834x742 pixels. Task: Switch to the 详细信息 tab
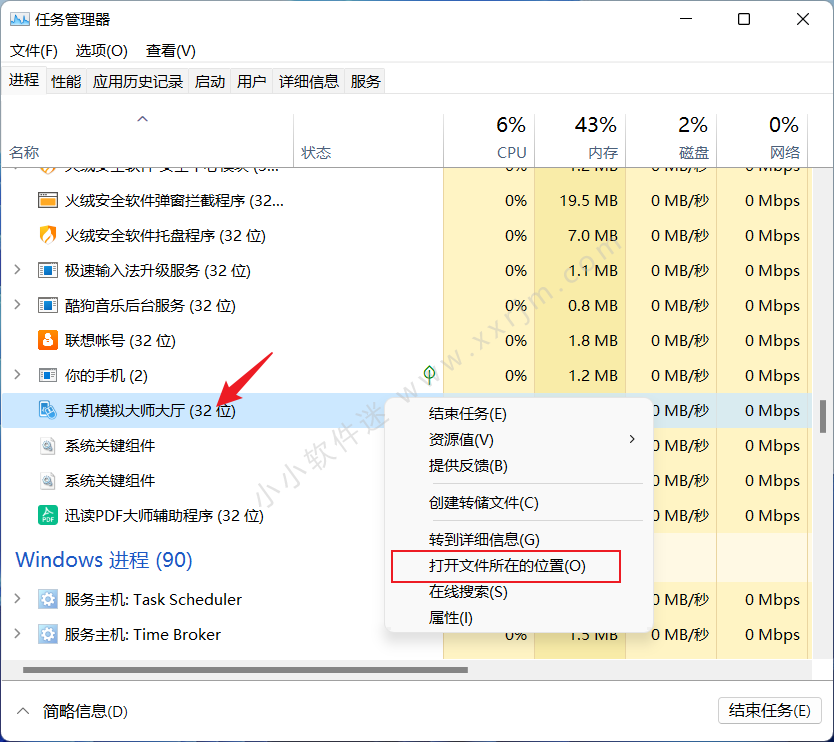pyautogui.click(x=309, y=81)
